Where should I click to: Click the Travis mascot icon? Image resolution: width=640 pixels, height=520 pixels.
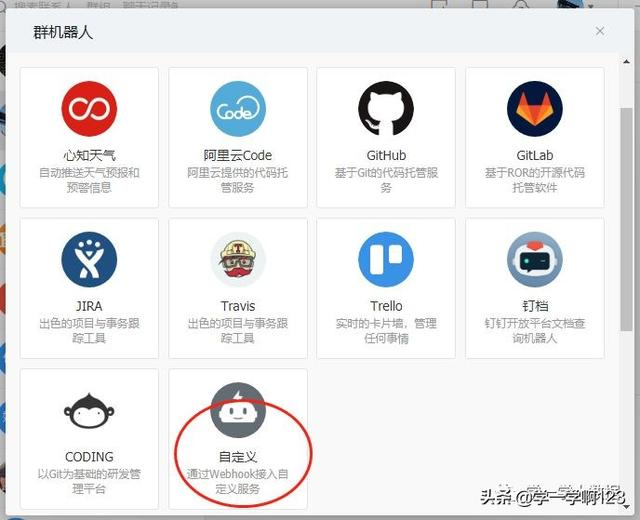pyautogui.click(x=238, y=260)
